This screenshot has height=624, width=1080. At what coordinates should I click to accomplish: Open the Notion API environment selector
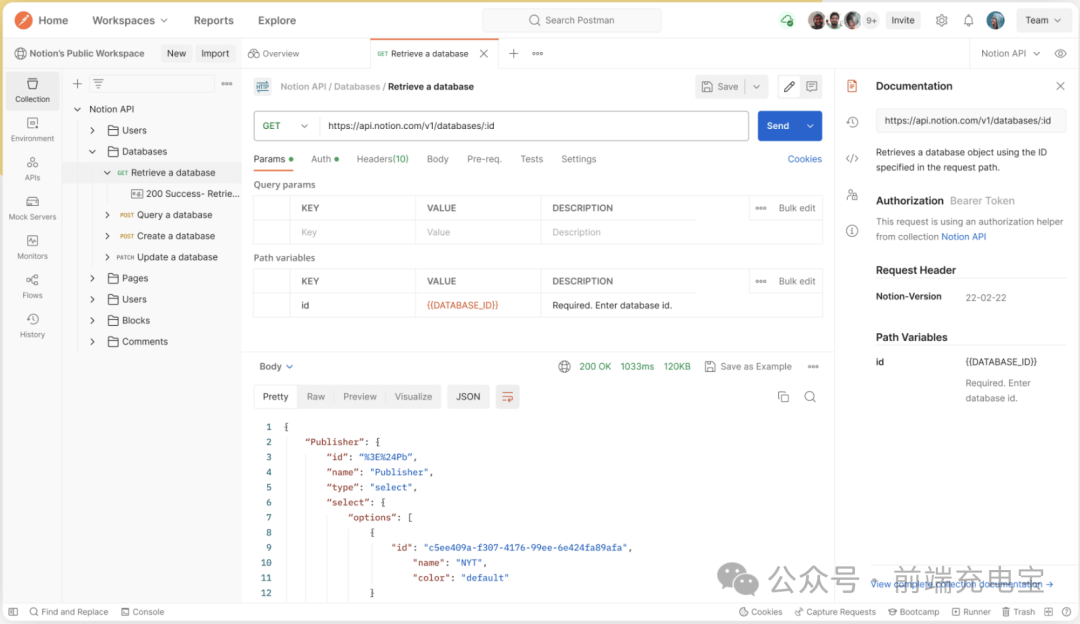point(1010,53)
